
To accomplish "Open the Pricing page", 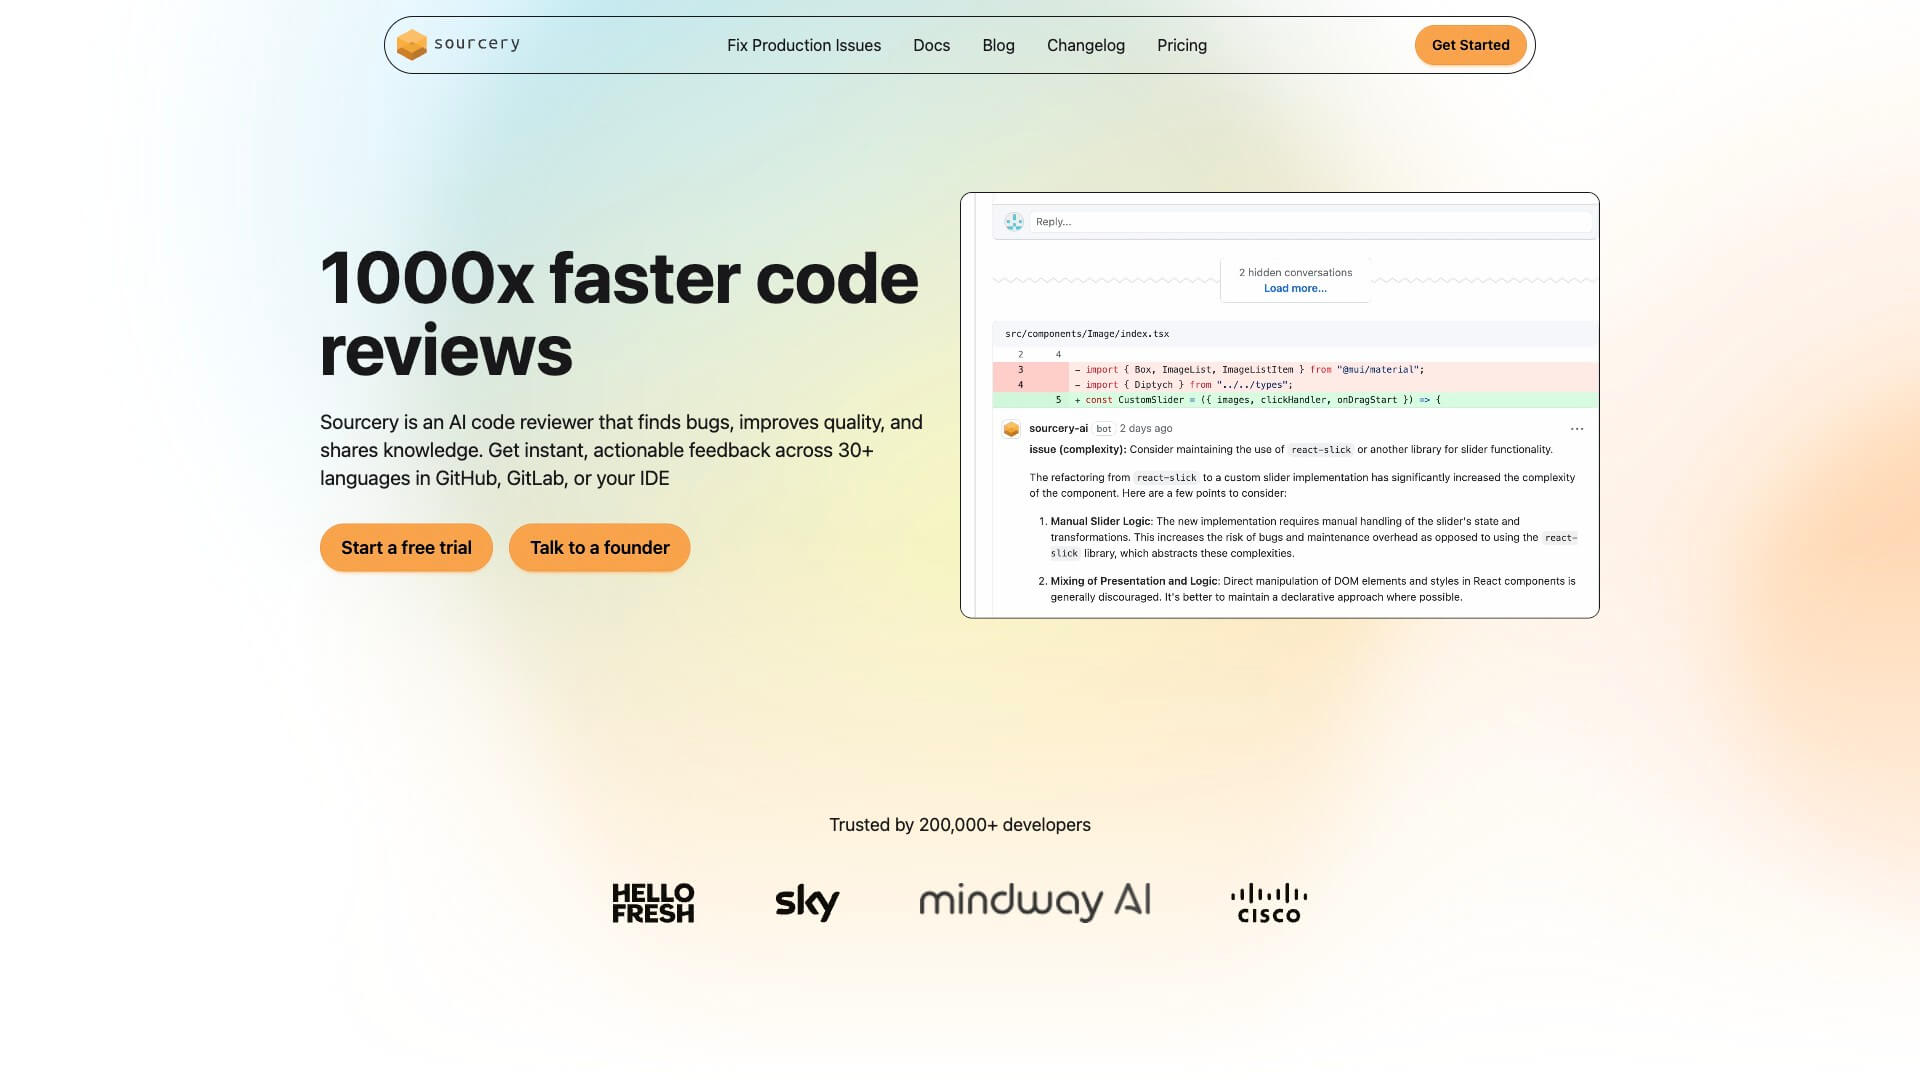I will (1181, 46).
